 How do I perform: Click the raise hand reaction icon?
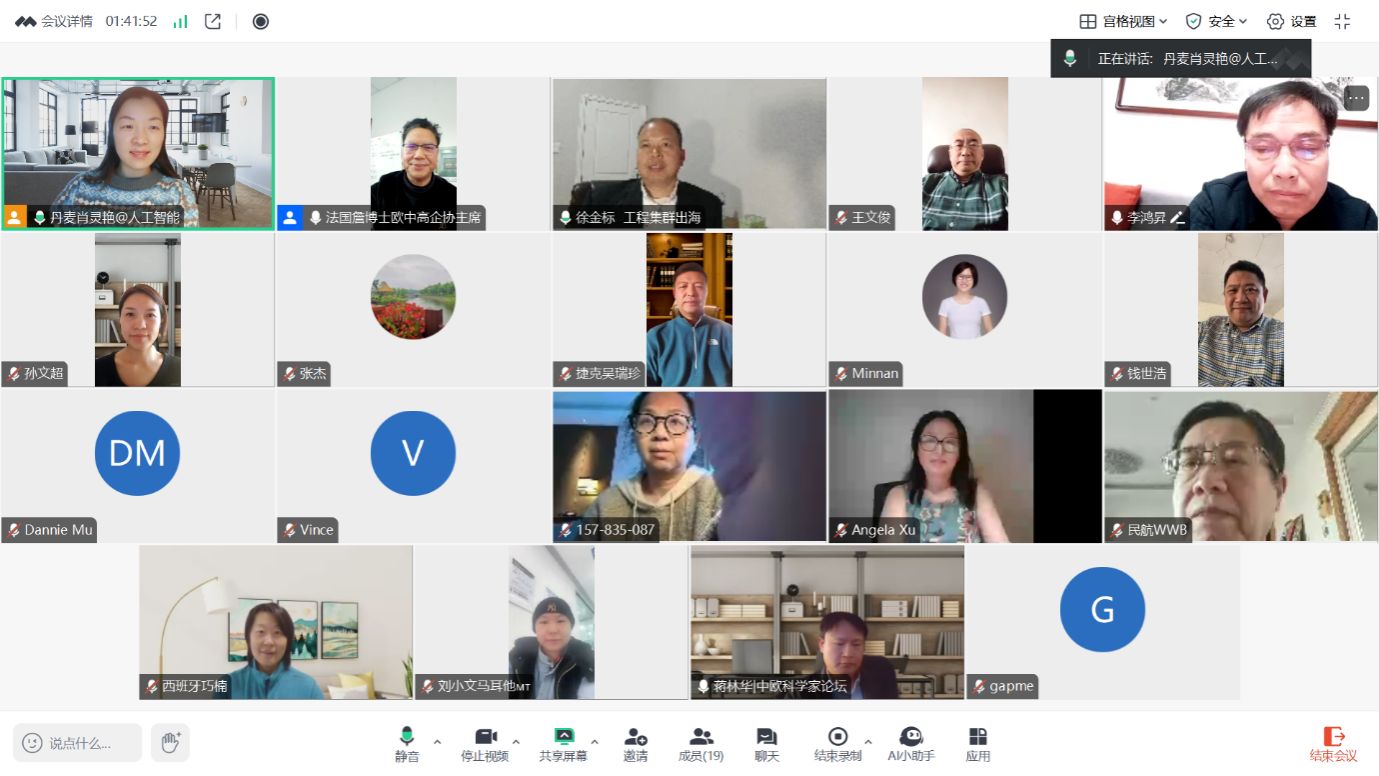(x=170, y=742)
